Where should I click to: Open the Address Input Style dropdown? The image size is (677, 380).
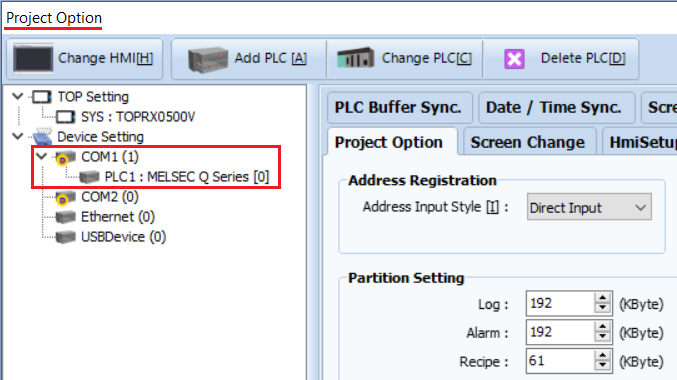pos(589,207)
